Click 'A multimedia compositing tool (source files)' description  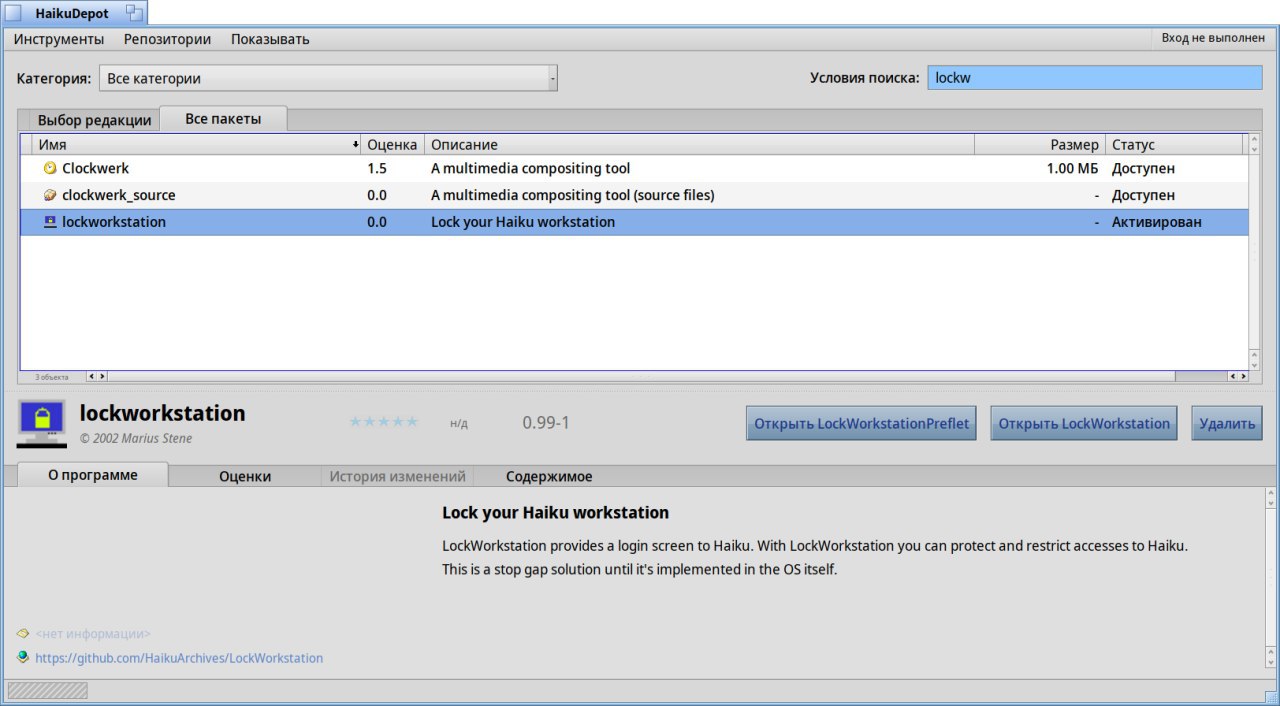tap(573, 195)
